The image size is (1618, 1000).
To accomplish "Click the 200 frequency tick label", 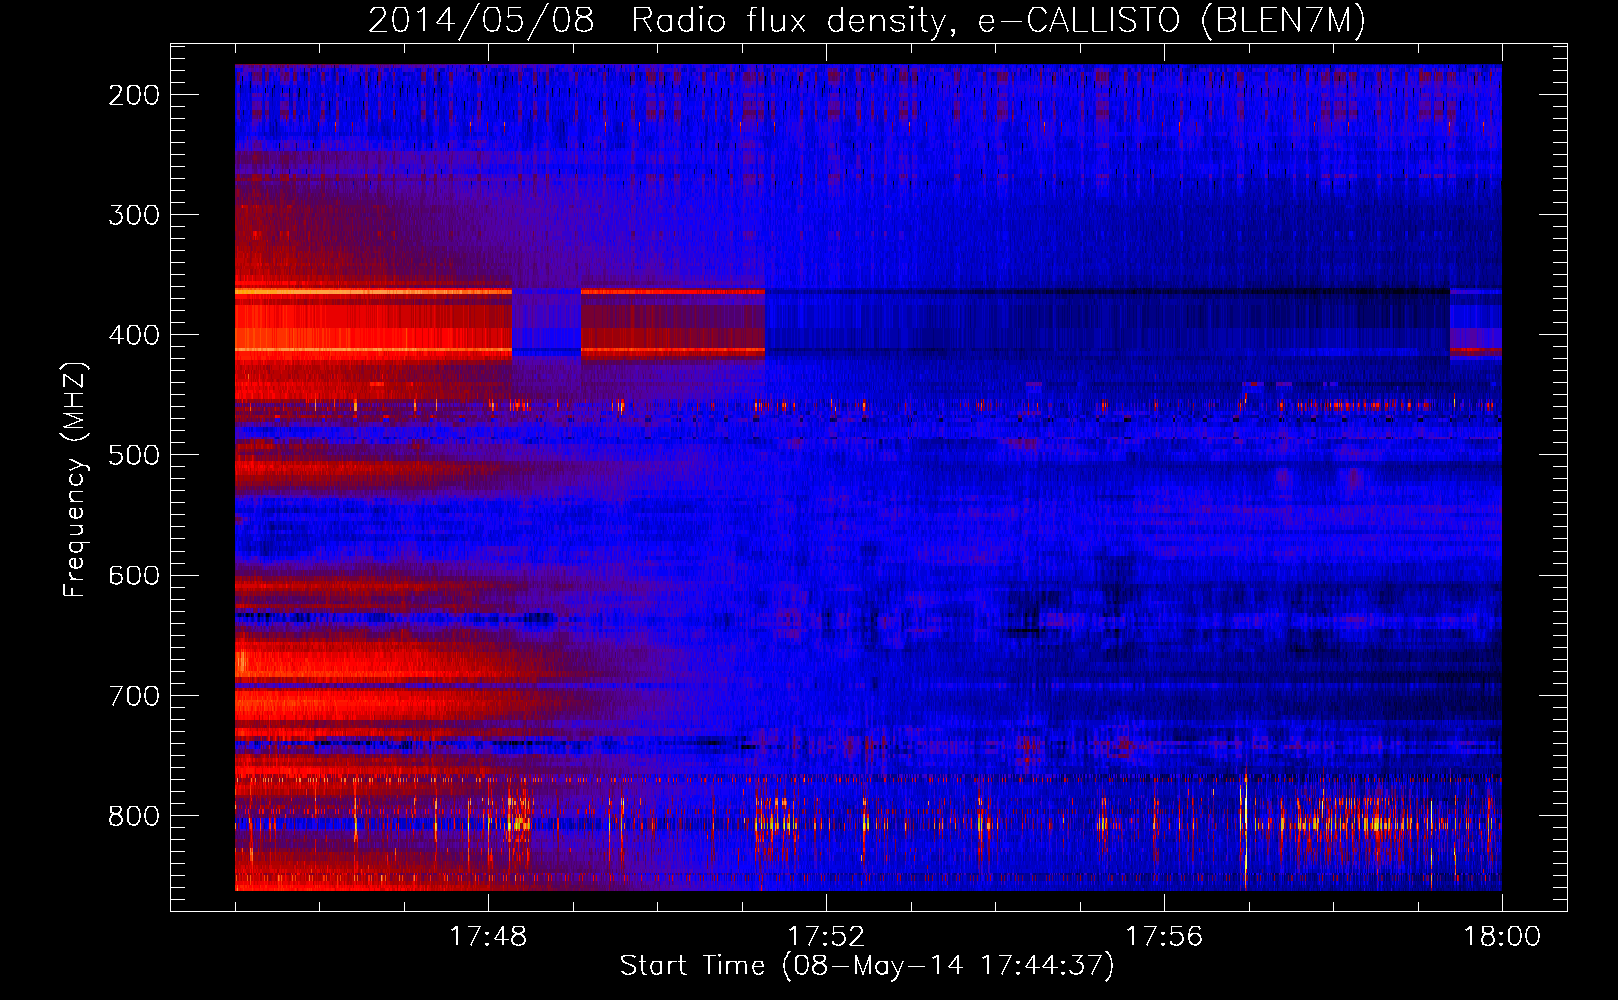I will pos(134,95).
